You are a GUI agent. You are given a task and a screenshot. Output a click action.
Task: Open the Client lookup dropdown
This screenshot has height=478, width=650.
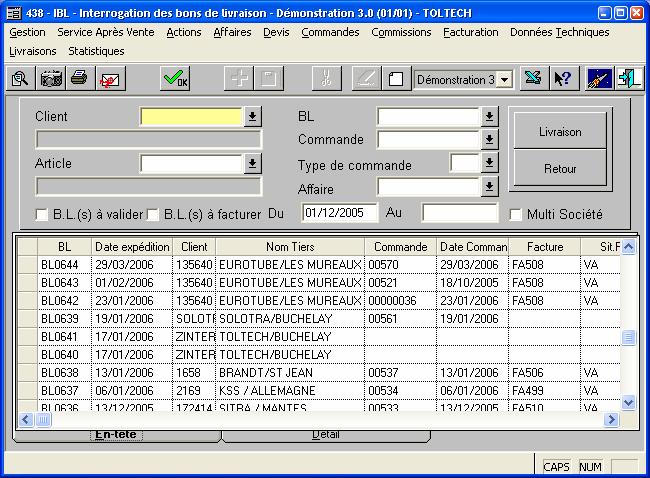pos(252,116)
